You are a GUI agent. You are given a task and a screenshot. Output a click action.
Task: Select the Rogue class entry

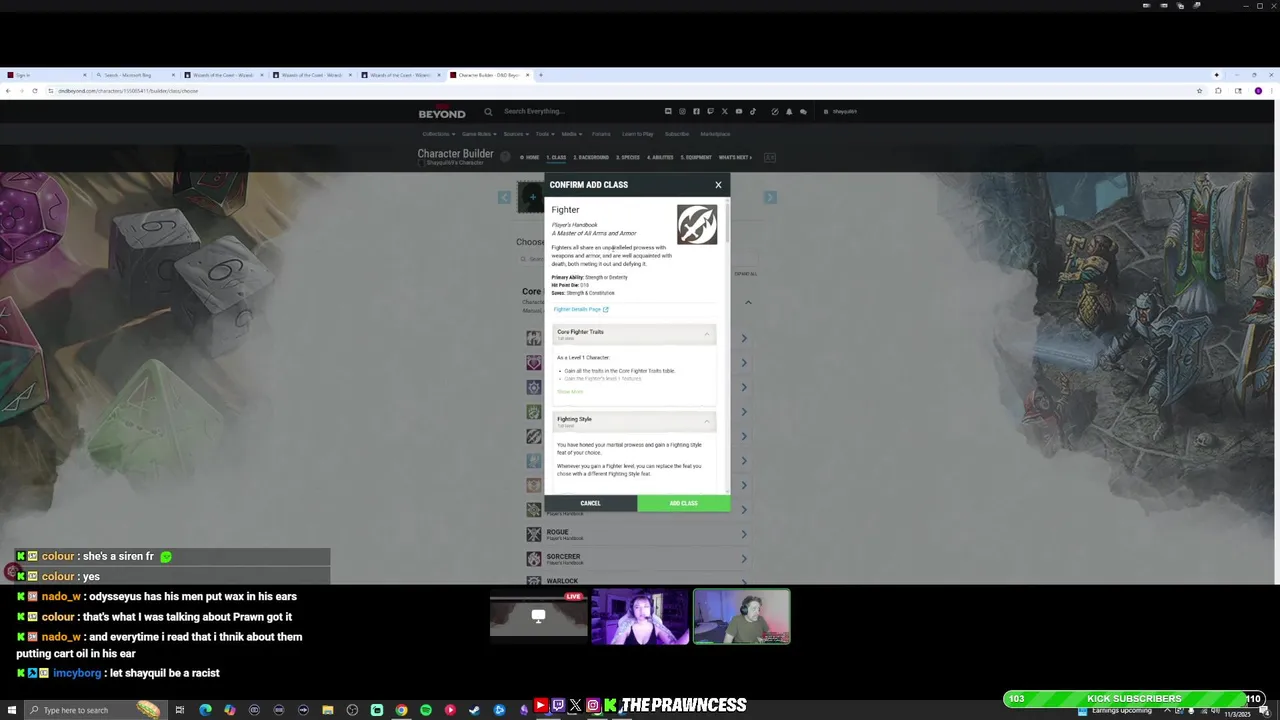636,534
